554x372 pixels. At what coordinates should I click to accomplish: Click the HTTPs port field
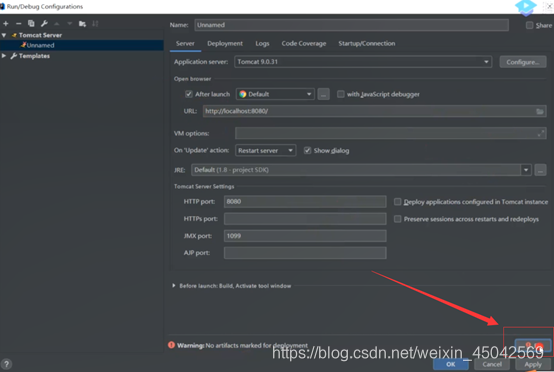(x=305, y=219)
